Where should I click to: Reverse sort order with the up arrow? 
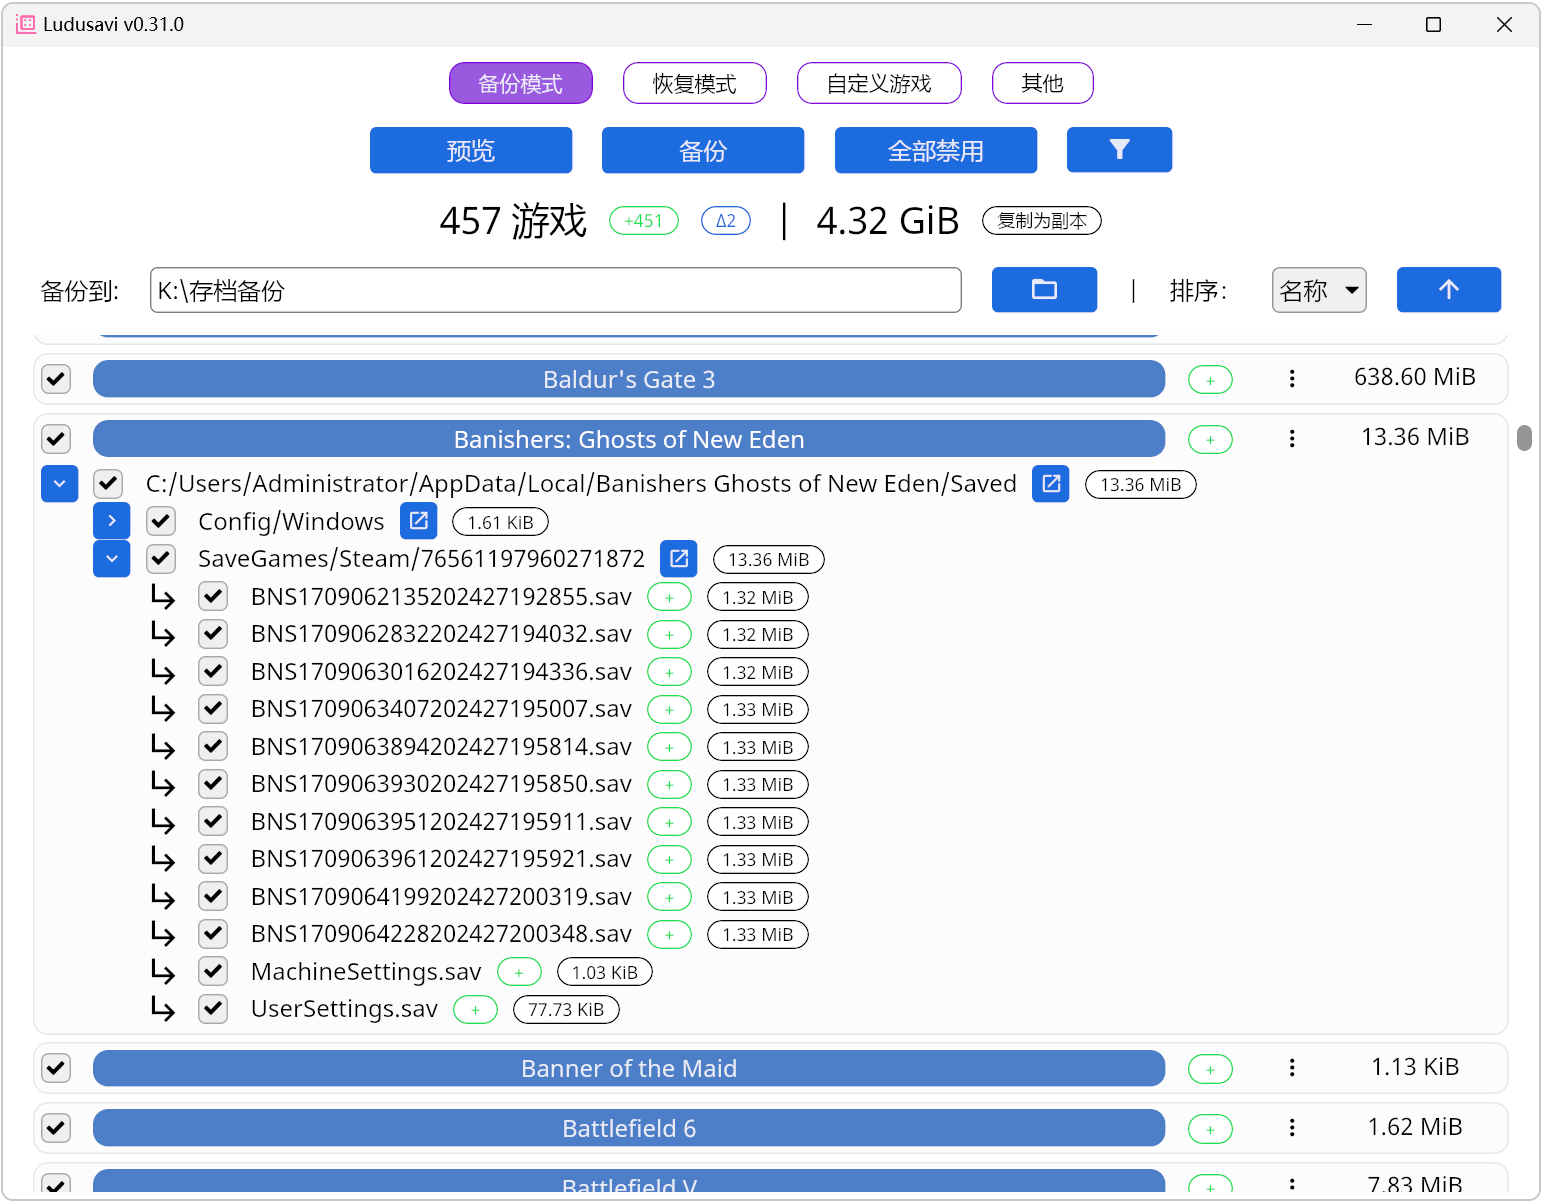(1448, 290)
